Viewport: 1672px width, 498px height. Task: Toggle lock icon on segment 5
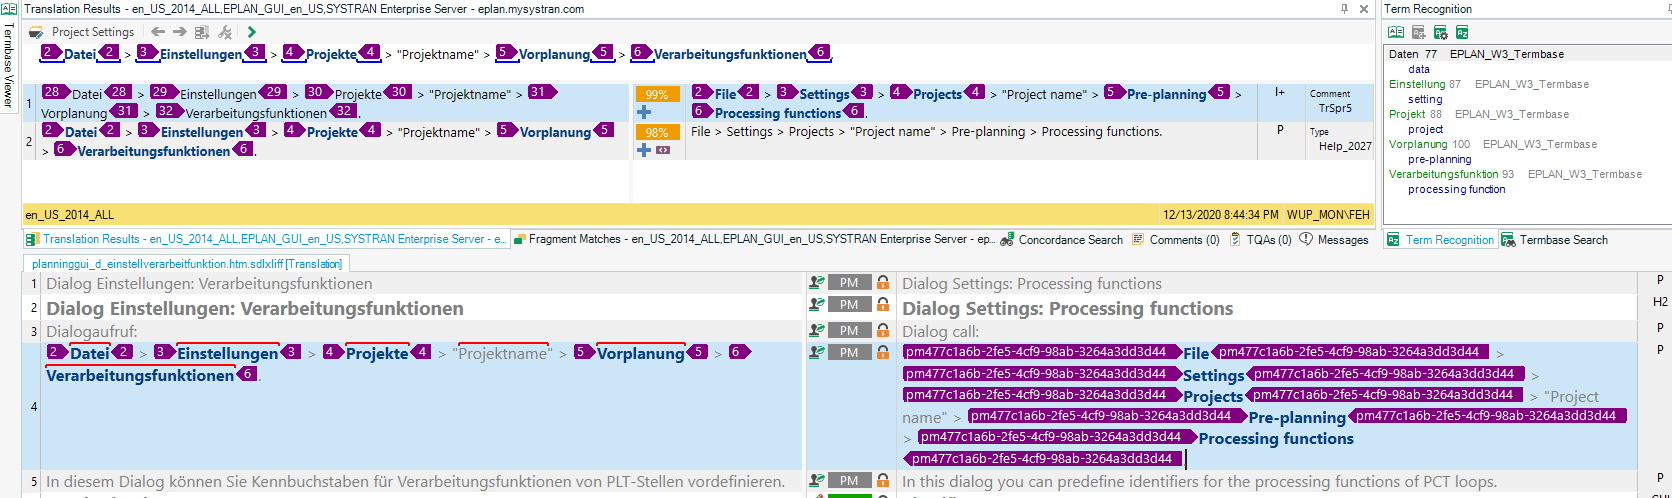883,480
